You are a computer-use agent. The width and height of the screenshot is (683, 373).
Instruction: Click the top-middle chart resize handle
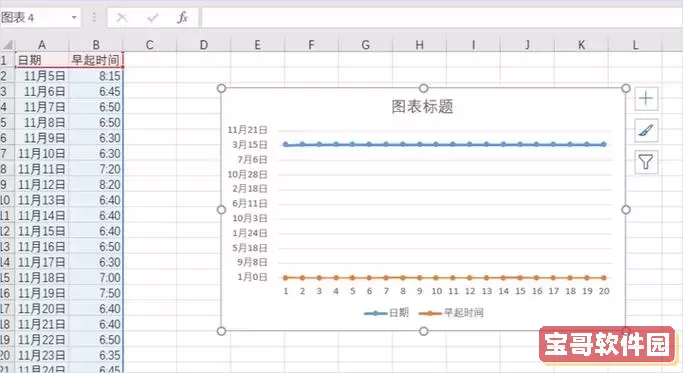(423, 88)
